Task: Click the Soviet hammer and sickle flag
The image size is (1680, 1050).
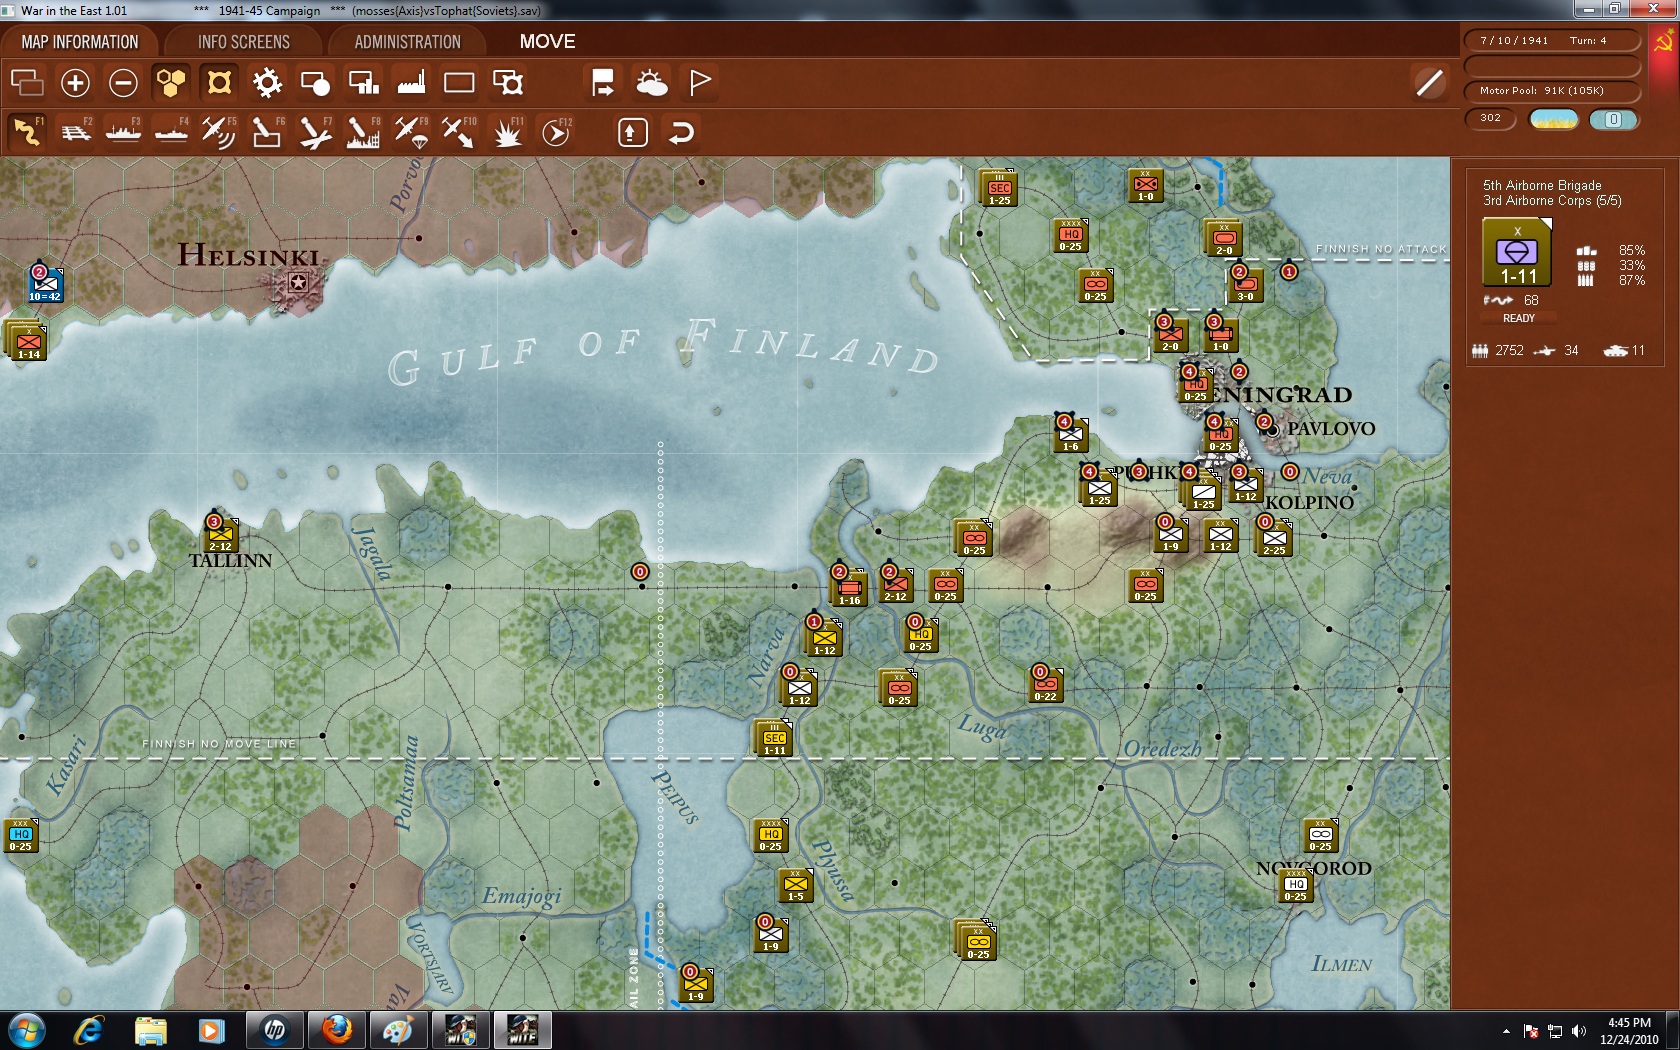Action: (x=1664, y=43)
